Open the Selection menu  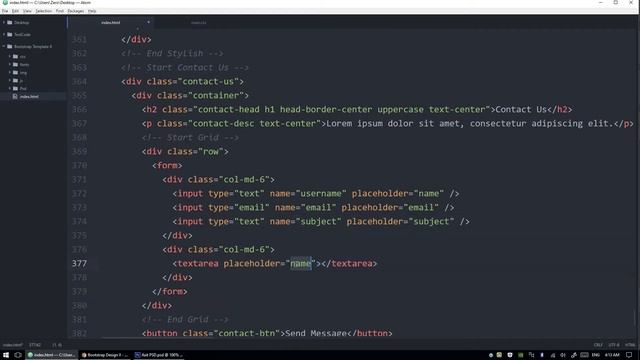coord(44,11)
